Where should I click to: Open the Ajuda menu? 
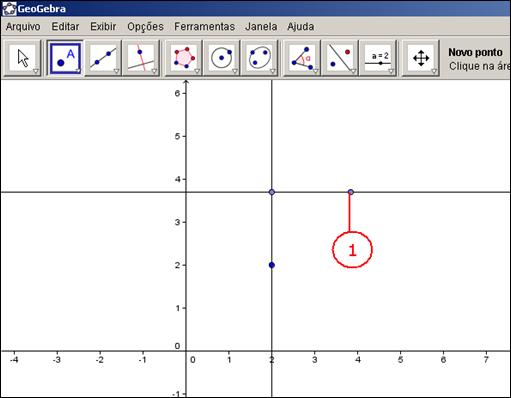(301, 27)
